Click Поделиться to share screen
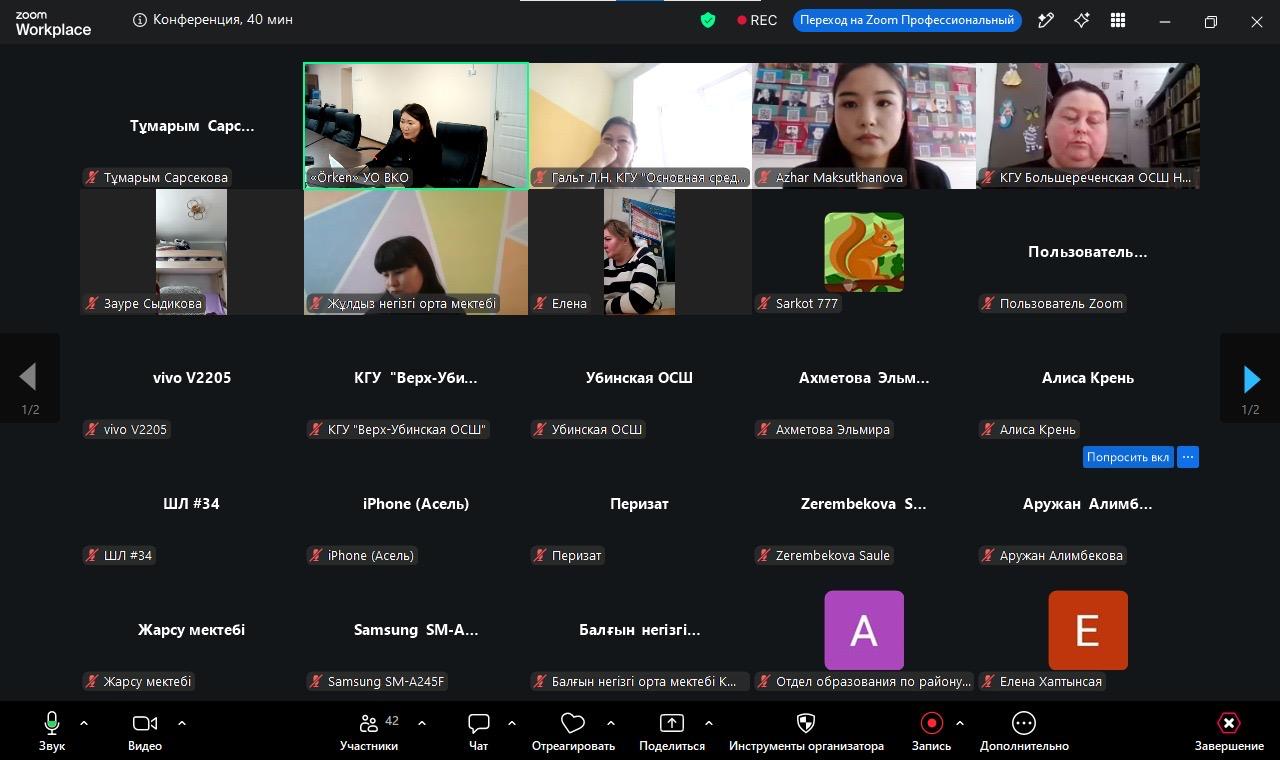Viewport: 1280px width, 760px height. pyautogui.click(x=672, y=731)
